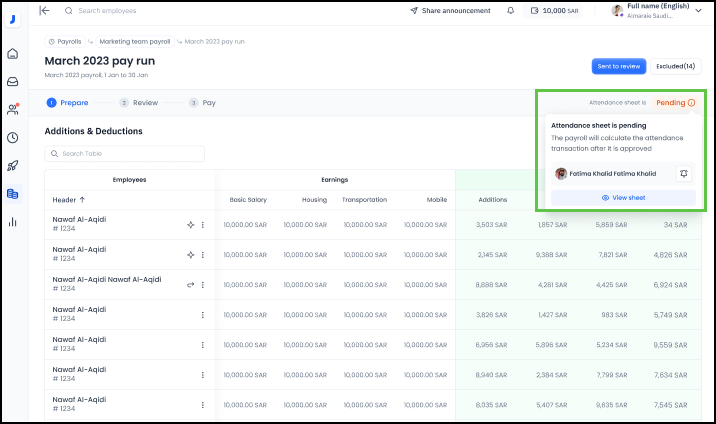
Task: Open the Home icon in sidebar
Action: pyautogui.click(x=13, y=54)
